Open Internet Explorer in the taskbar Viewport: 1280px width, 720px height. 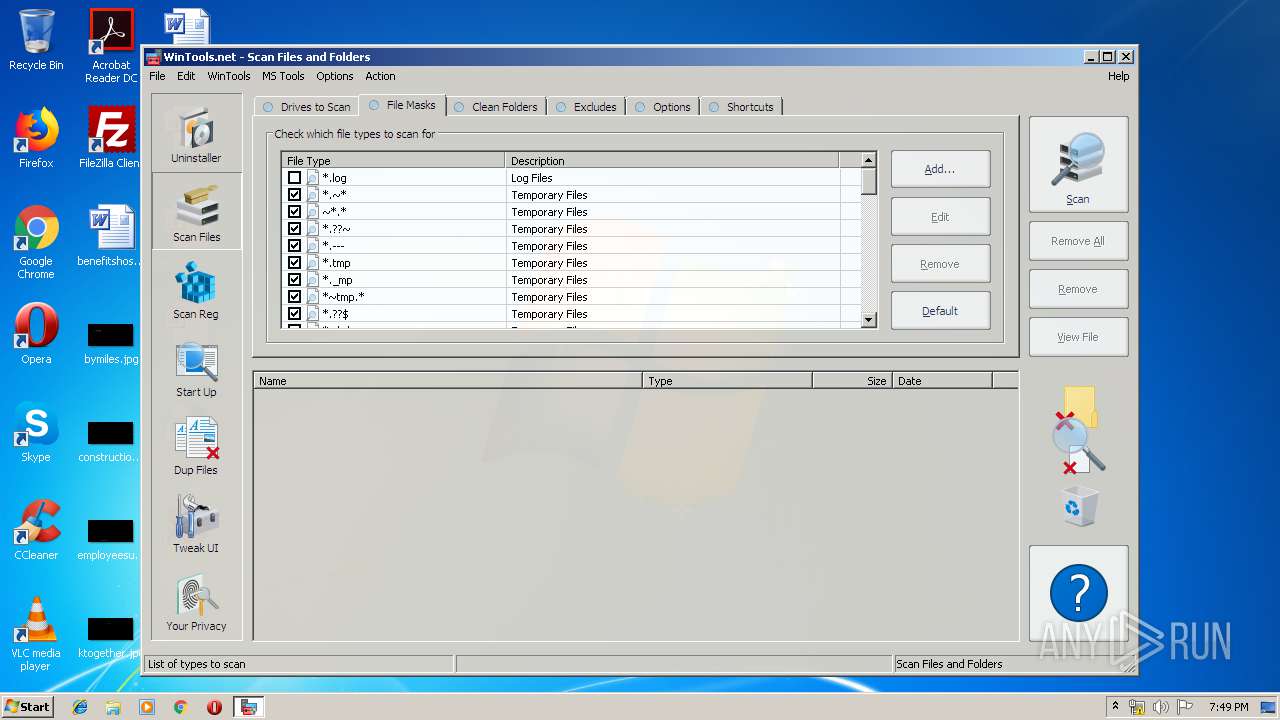pyautogui.click(x=80, y=707)
